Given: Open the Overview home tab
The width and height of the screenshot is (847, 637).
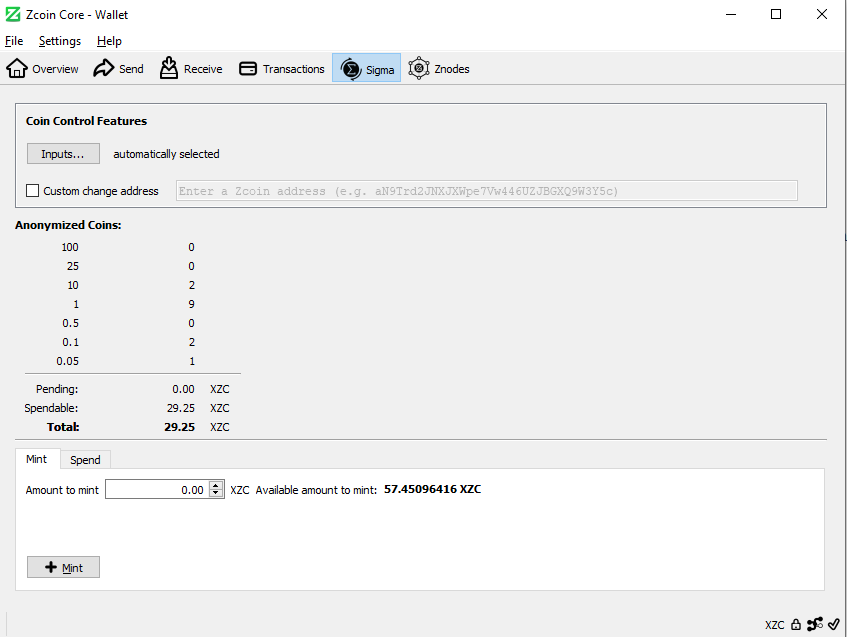Looking at the screenshot, I should coord(42,69).
